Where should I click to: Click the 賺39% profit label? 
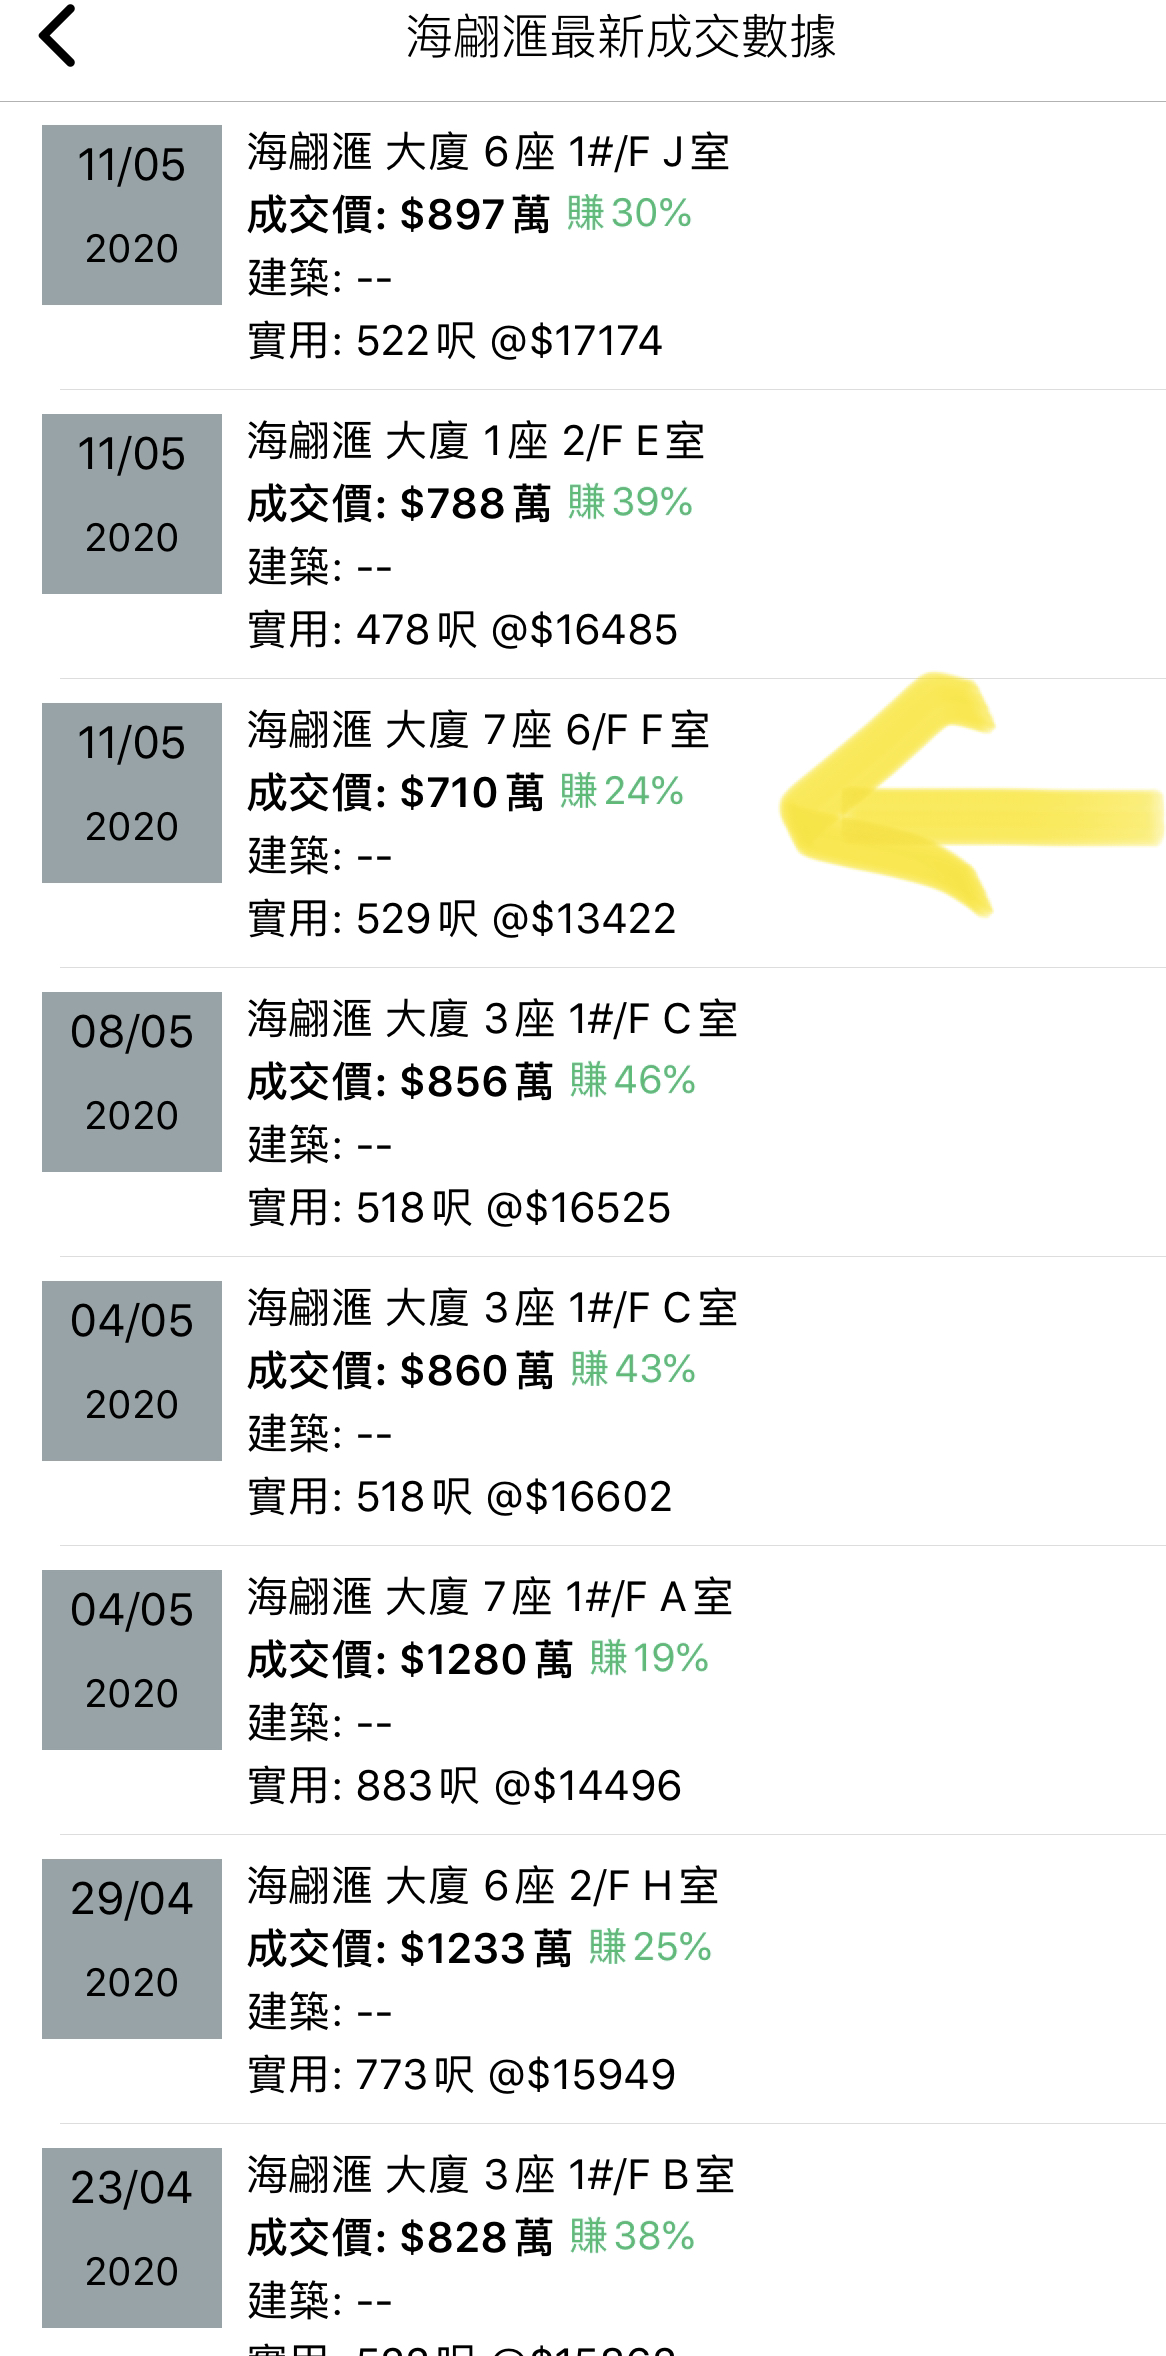coord(630,502)
